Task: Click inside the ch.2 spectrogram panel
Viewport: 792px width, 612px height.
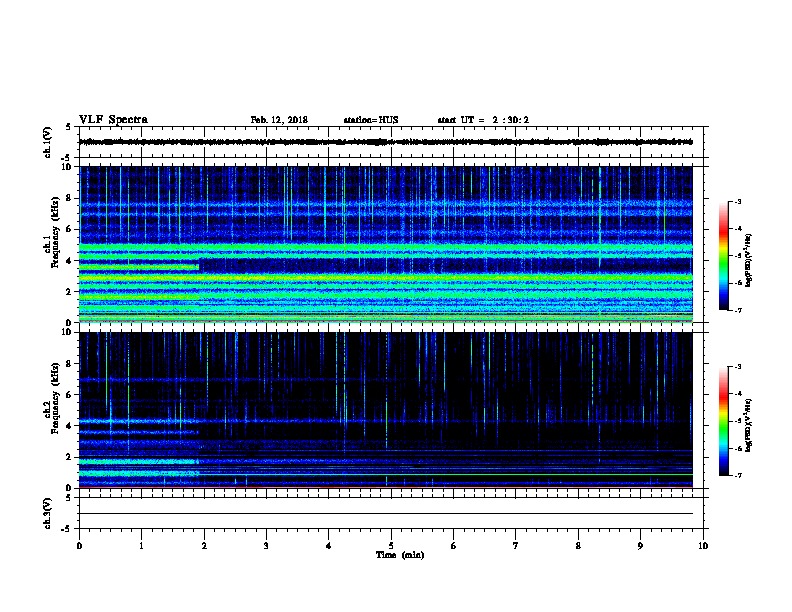Action: click(x=386, y=410)
